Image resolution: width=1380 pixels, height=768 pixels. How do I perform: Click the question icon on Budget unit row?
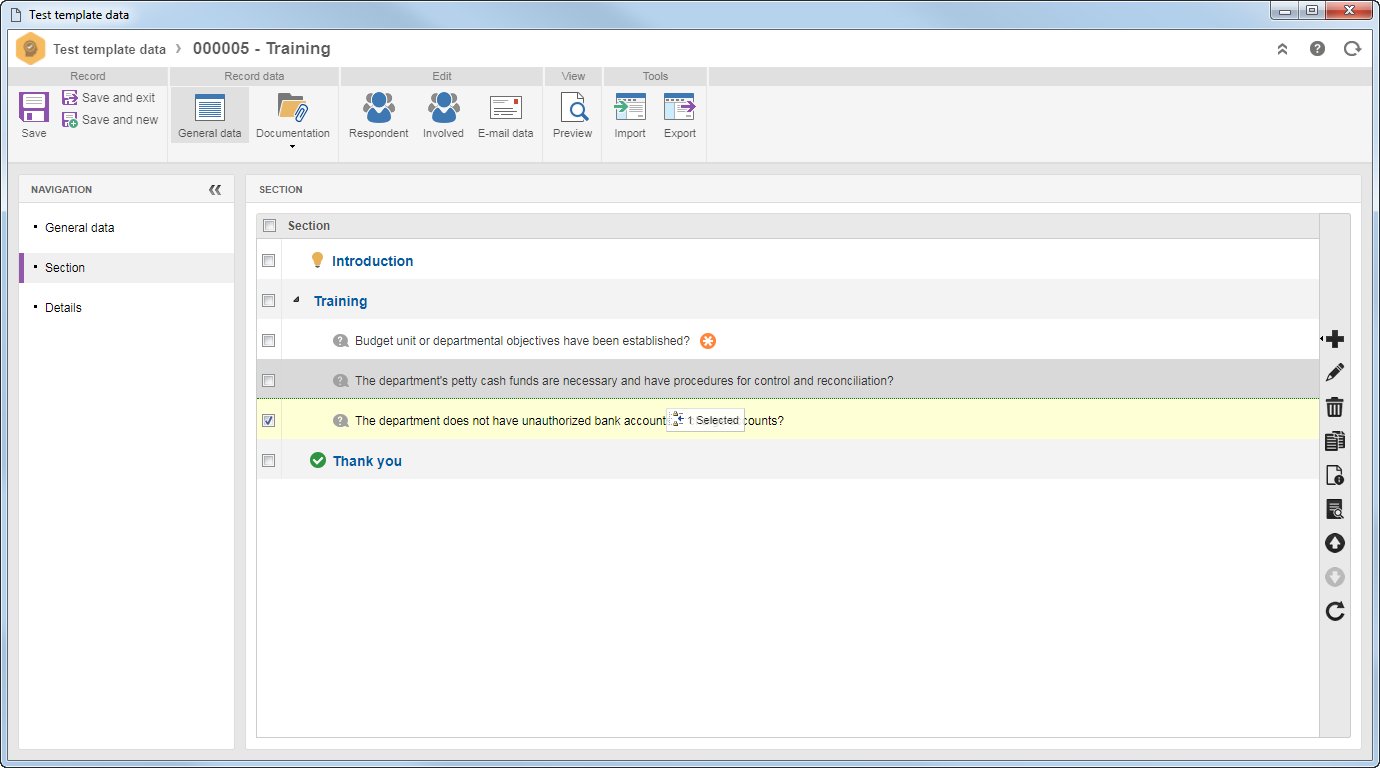340,341
